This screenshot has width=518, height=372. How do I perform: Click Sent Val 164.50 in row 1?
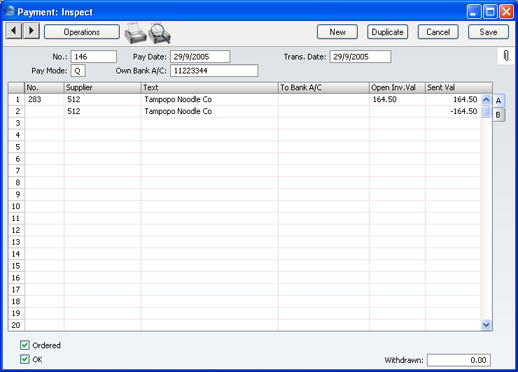tap(453, 99)
